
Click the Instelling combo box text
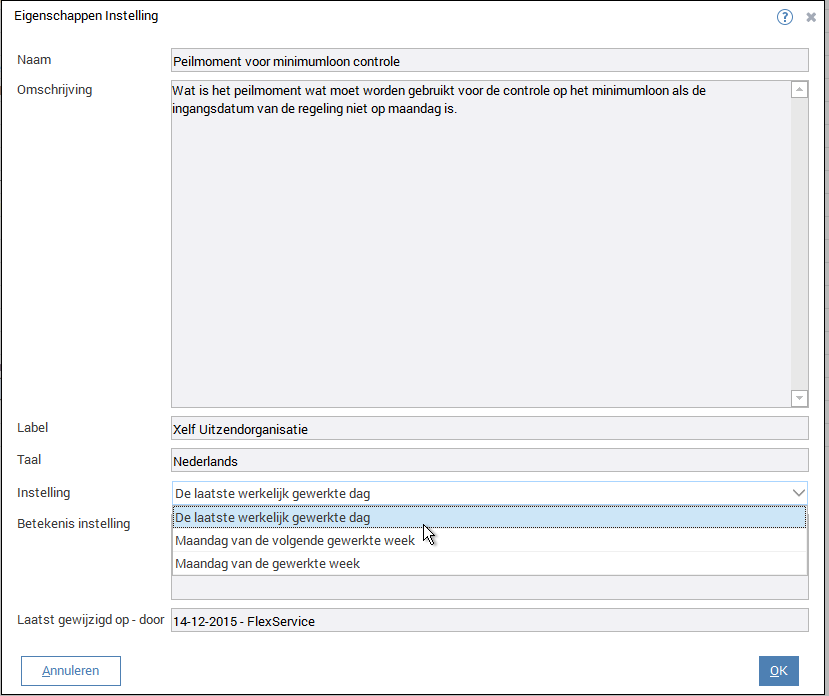pos(478,492)
